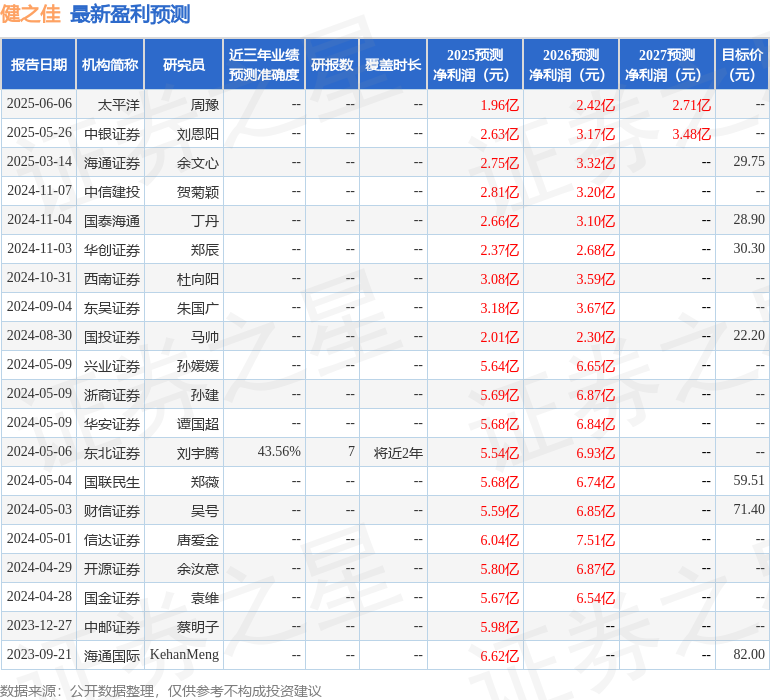Click institution 浙商证券
Screen dimensions: 770x700
[x=112, y=394]
